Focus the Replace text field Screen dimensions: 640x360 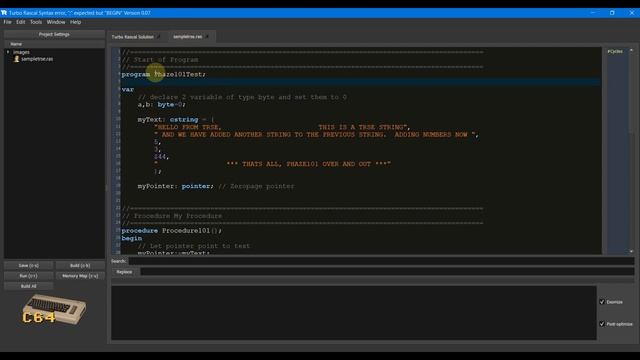click(x=387, y=271)
